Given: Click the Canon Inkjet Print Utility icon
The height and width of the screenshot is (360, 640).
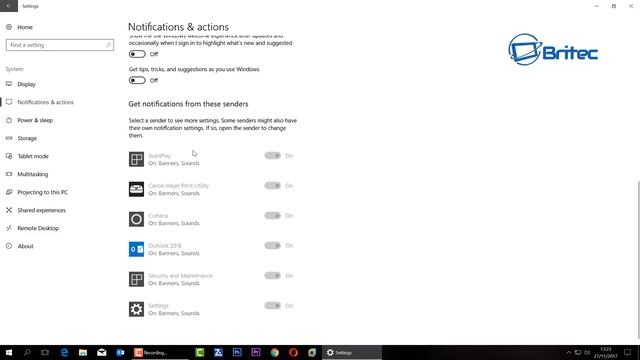Looking at the screenshot, I should [136, 189].
